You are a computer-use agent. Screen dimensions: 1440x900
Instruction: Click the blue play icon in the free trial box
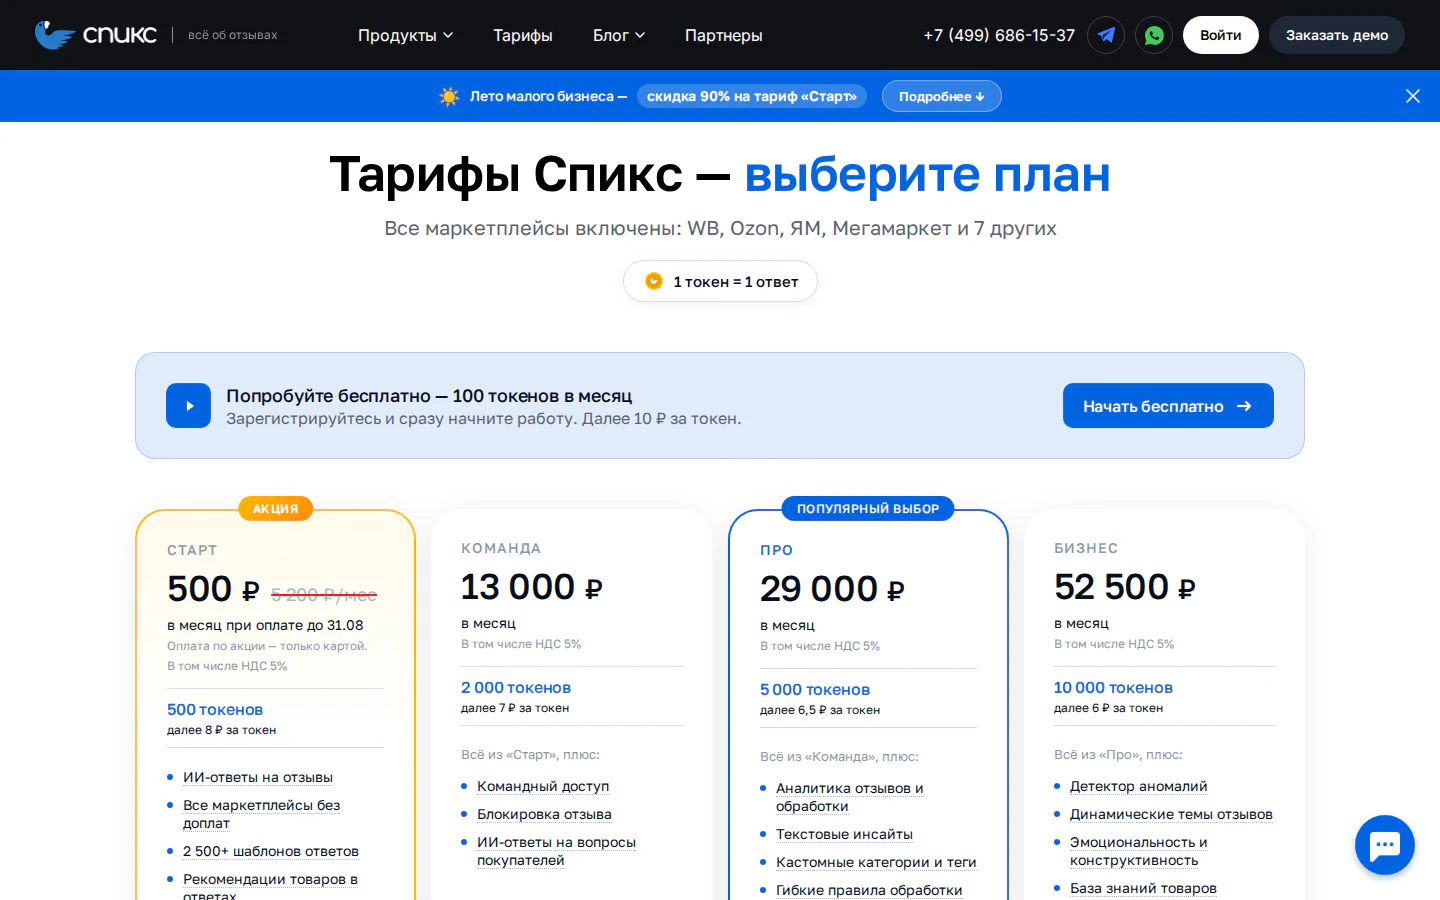(x=188, y=405)
